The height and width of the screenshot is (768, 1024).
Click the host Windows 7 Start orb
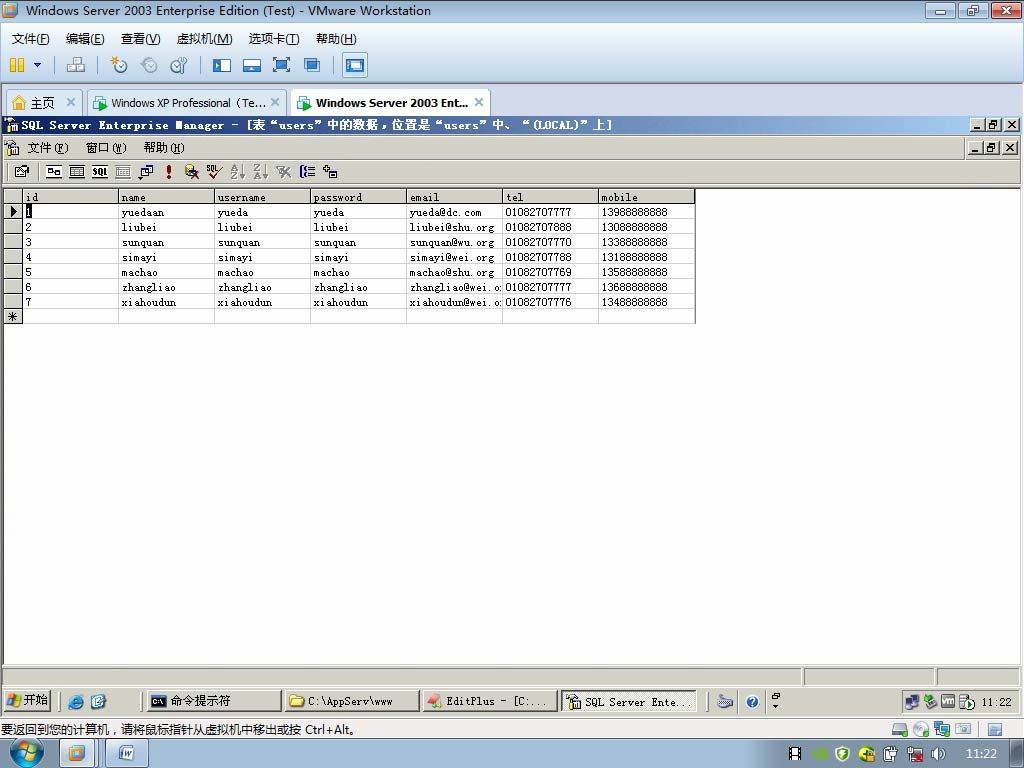(x=26, y=753)
